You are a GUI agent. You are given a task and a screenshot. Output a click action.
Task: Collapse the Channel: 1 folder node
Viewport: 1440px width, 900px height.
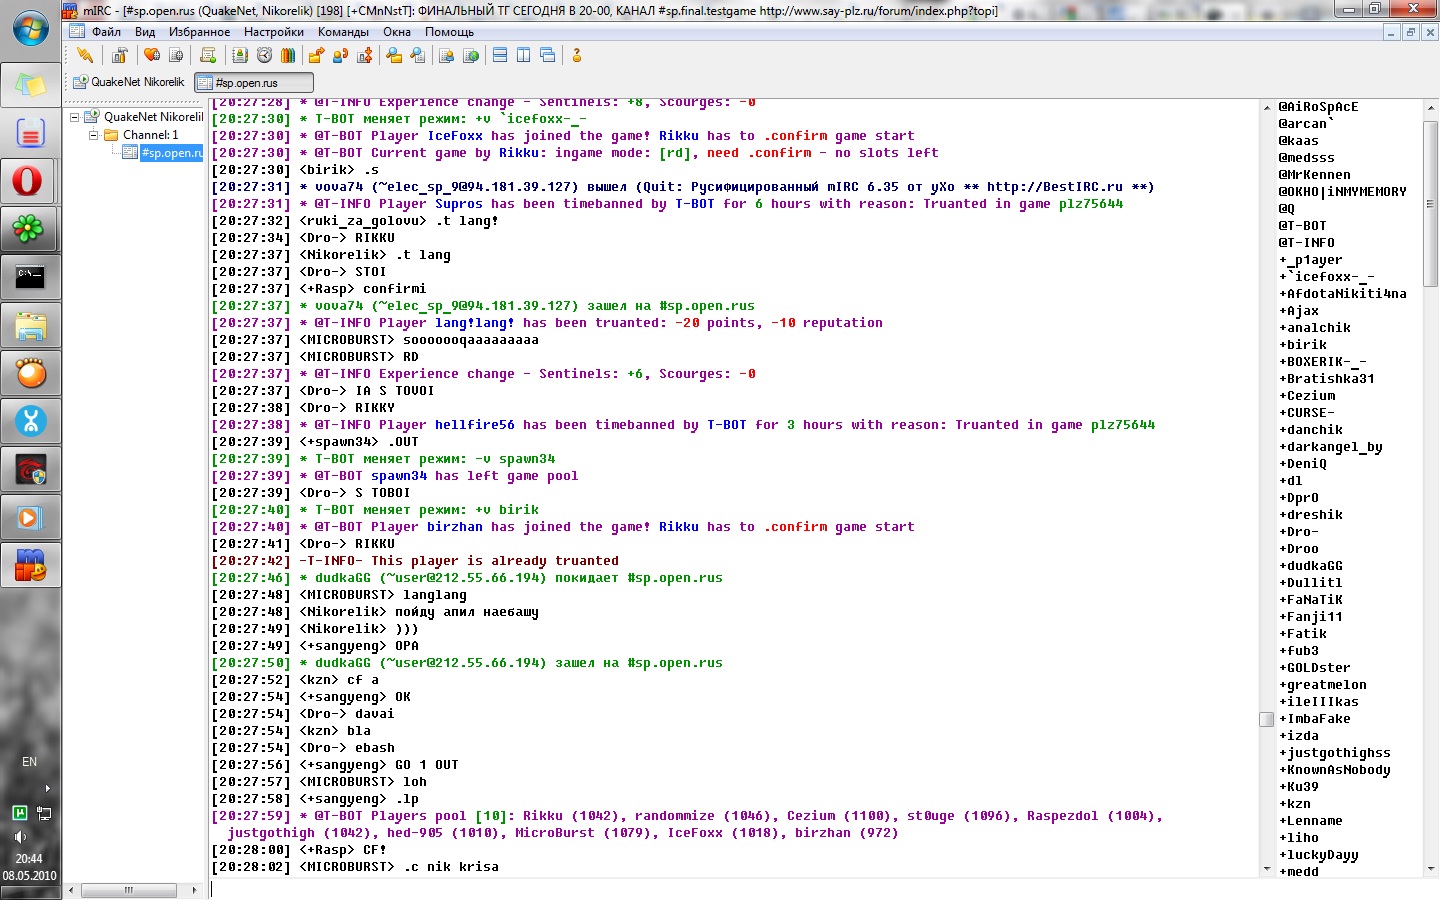94,135
